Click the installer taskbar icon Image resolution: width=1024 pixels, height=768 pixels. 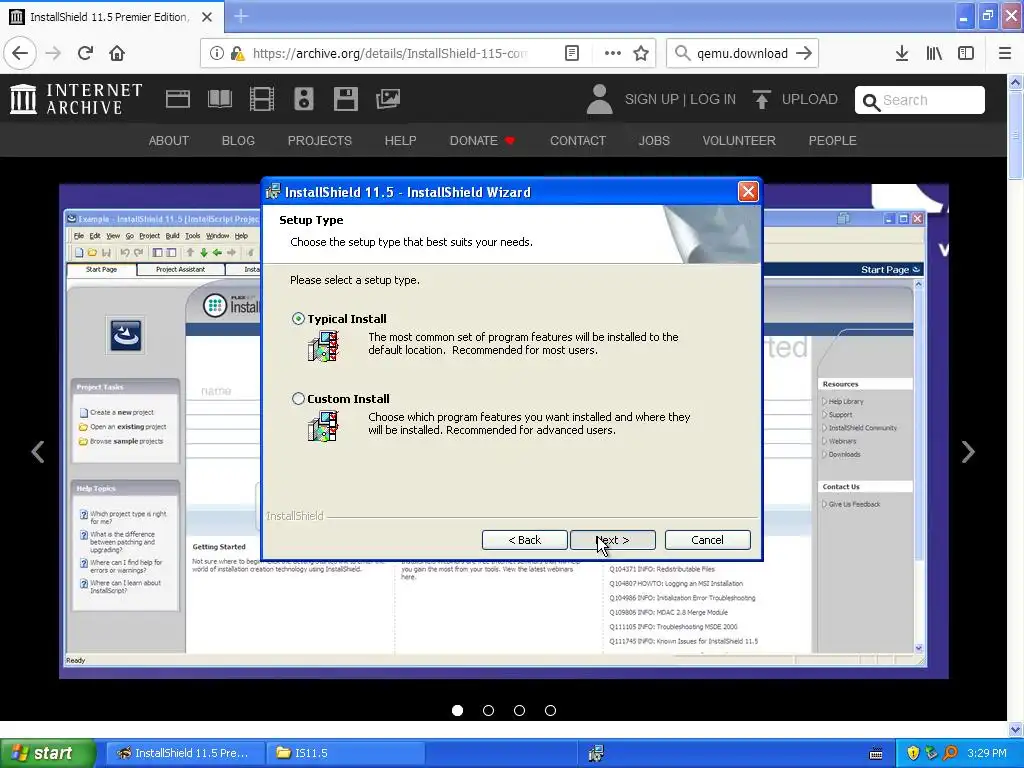click(x=596, y=753)
